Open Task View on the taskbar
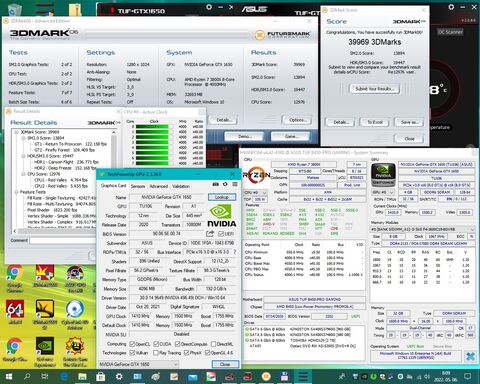Image resolution: width=480 pixels, height=384 pixels. [45, 377]
